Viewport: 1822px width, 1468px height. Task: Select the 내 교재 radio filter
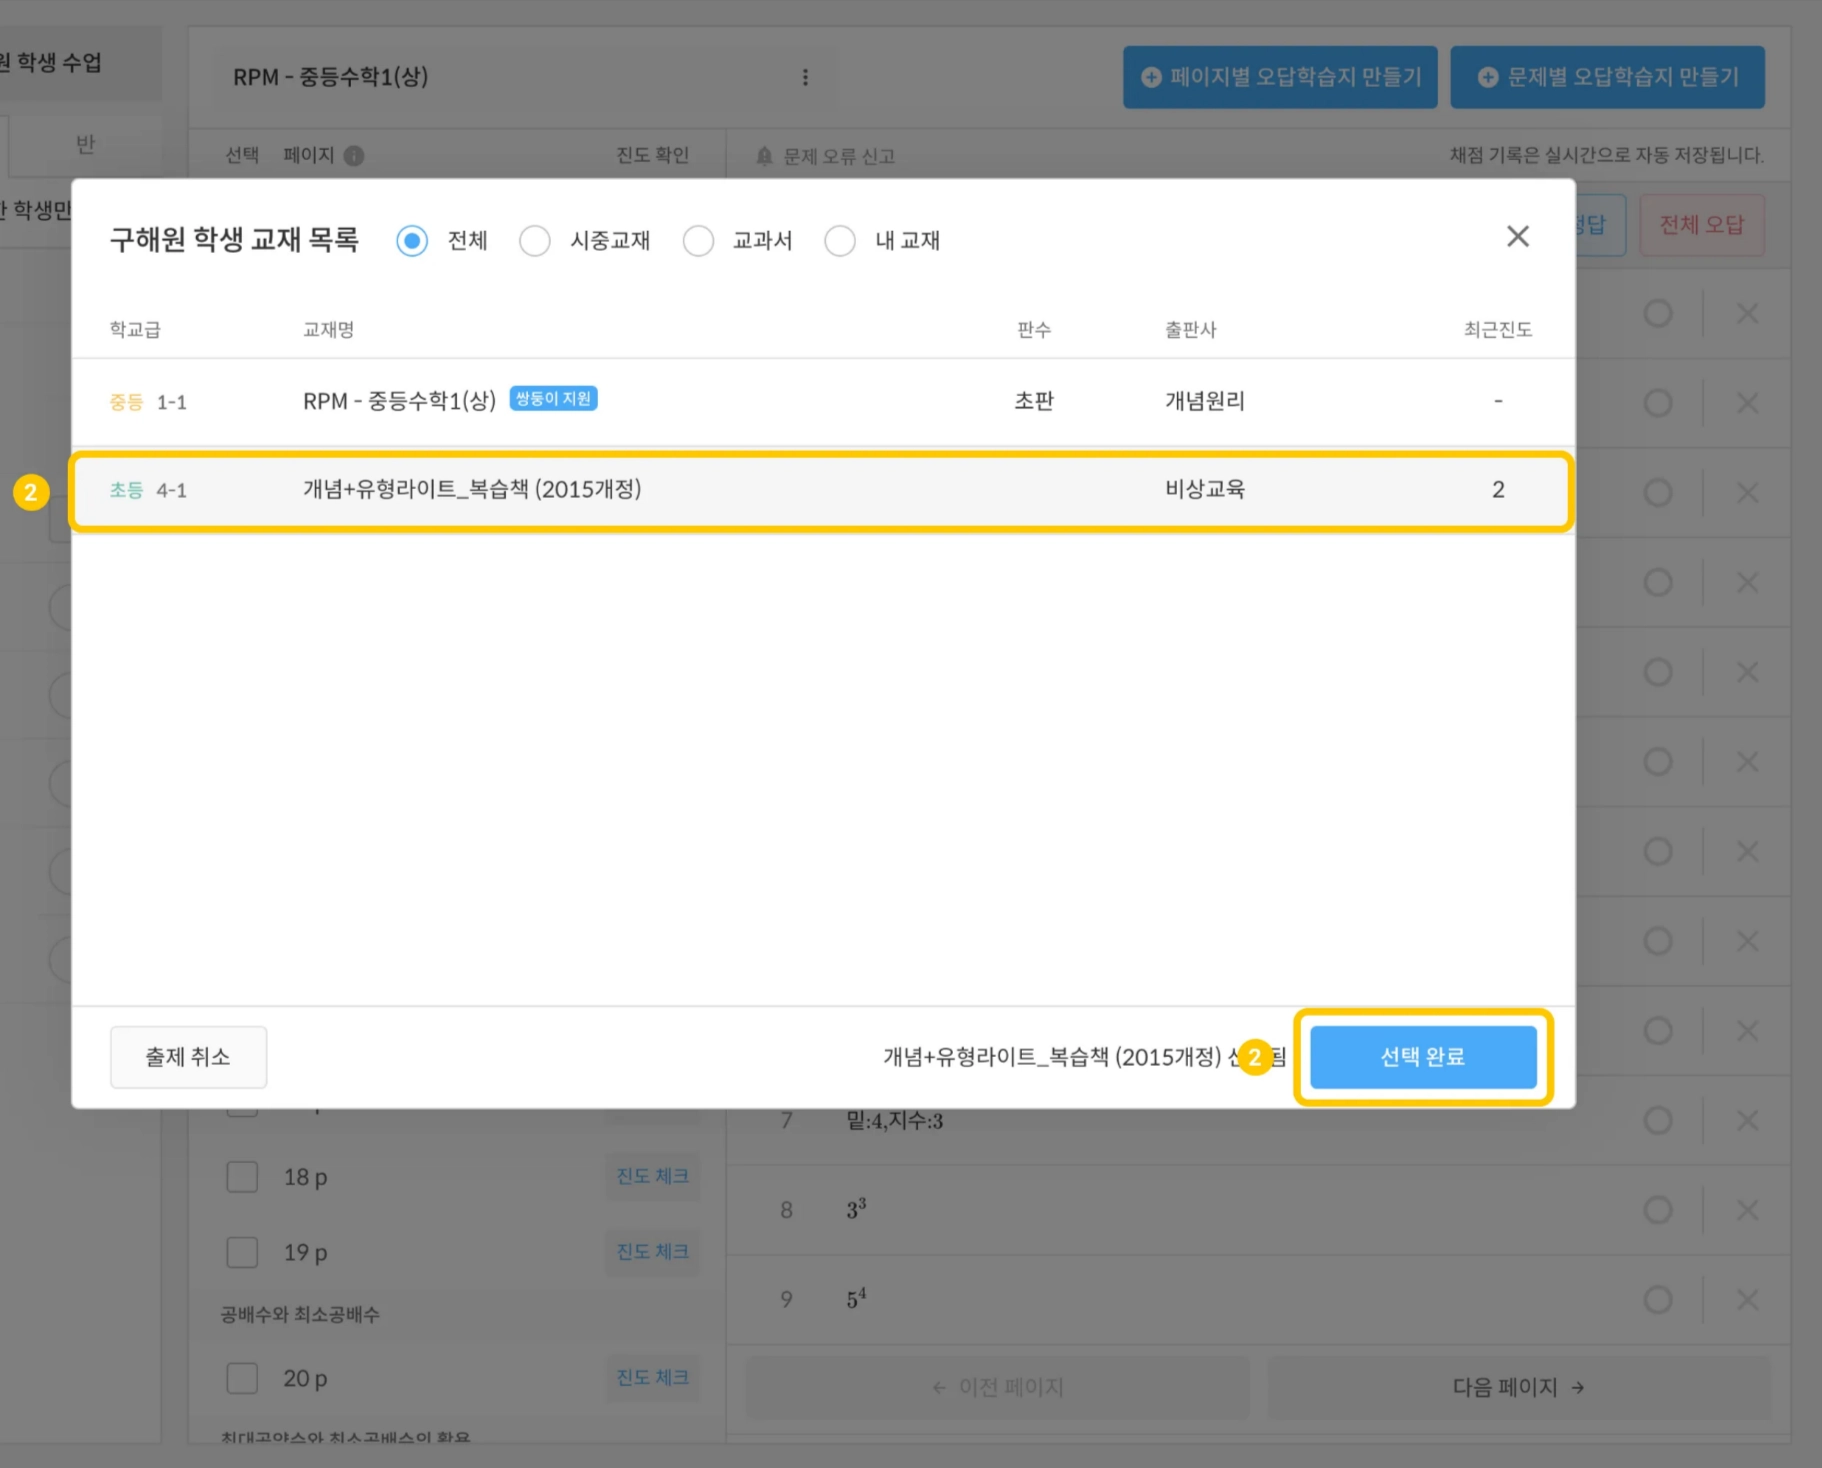pyautogui.click(x=840, y=241)
